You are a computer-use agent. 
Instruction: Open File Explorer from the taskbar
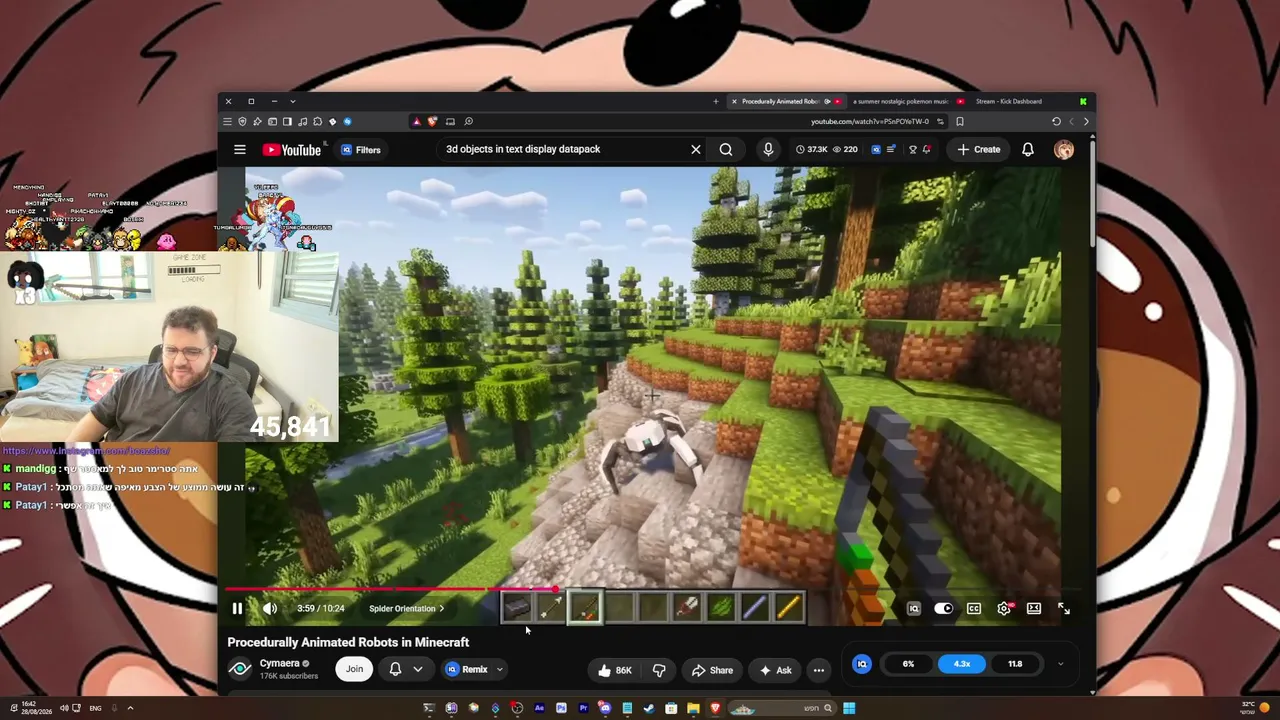coord(693,708)
